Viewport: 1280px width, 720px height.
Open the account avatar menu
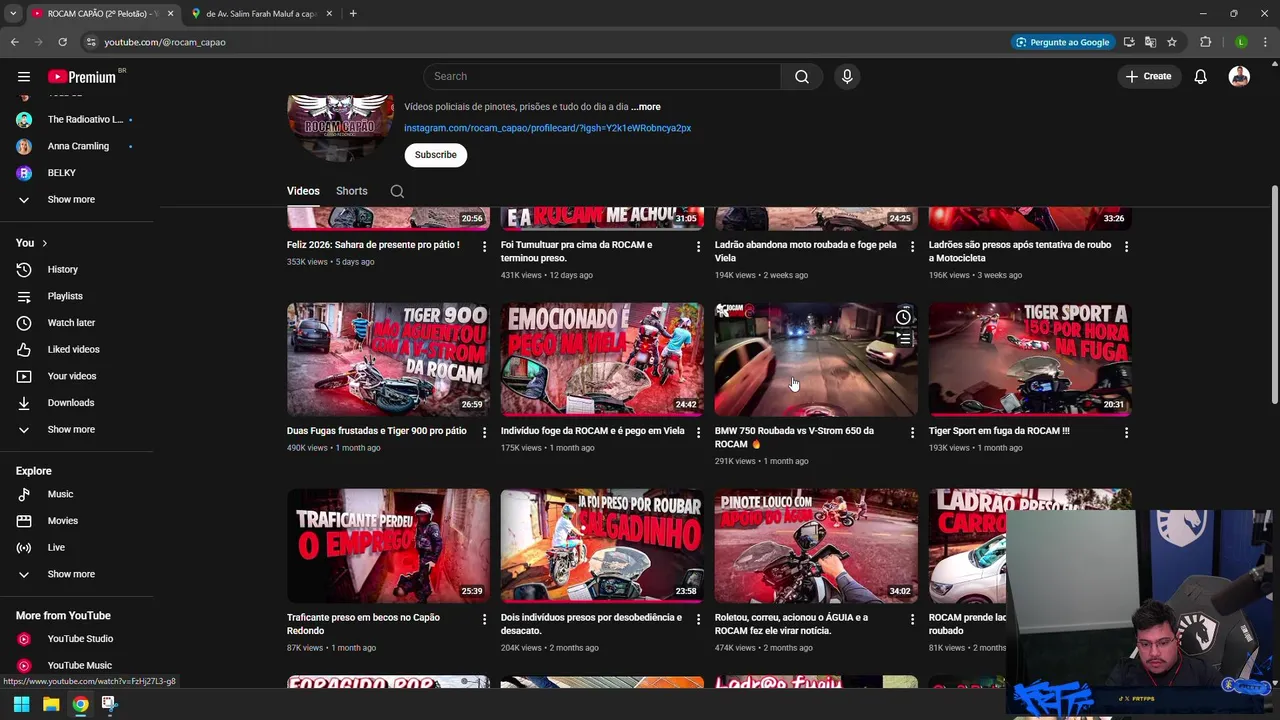[1239, 76]
